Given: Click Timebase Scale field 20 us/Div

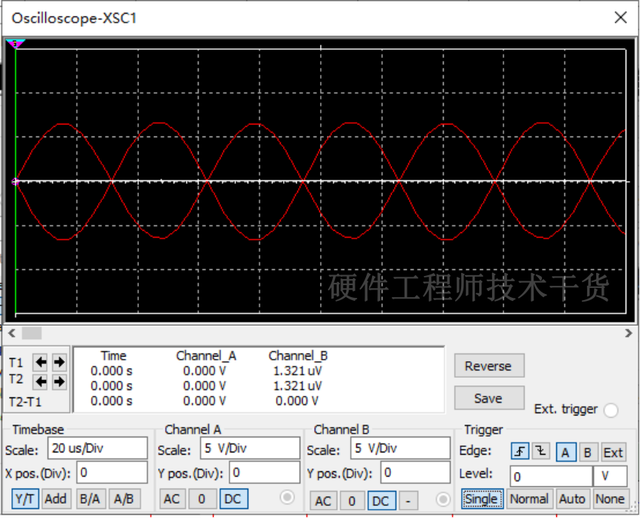Looking at the screenshot, I should click(x=98, y=449).
